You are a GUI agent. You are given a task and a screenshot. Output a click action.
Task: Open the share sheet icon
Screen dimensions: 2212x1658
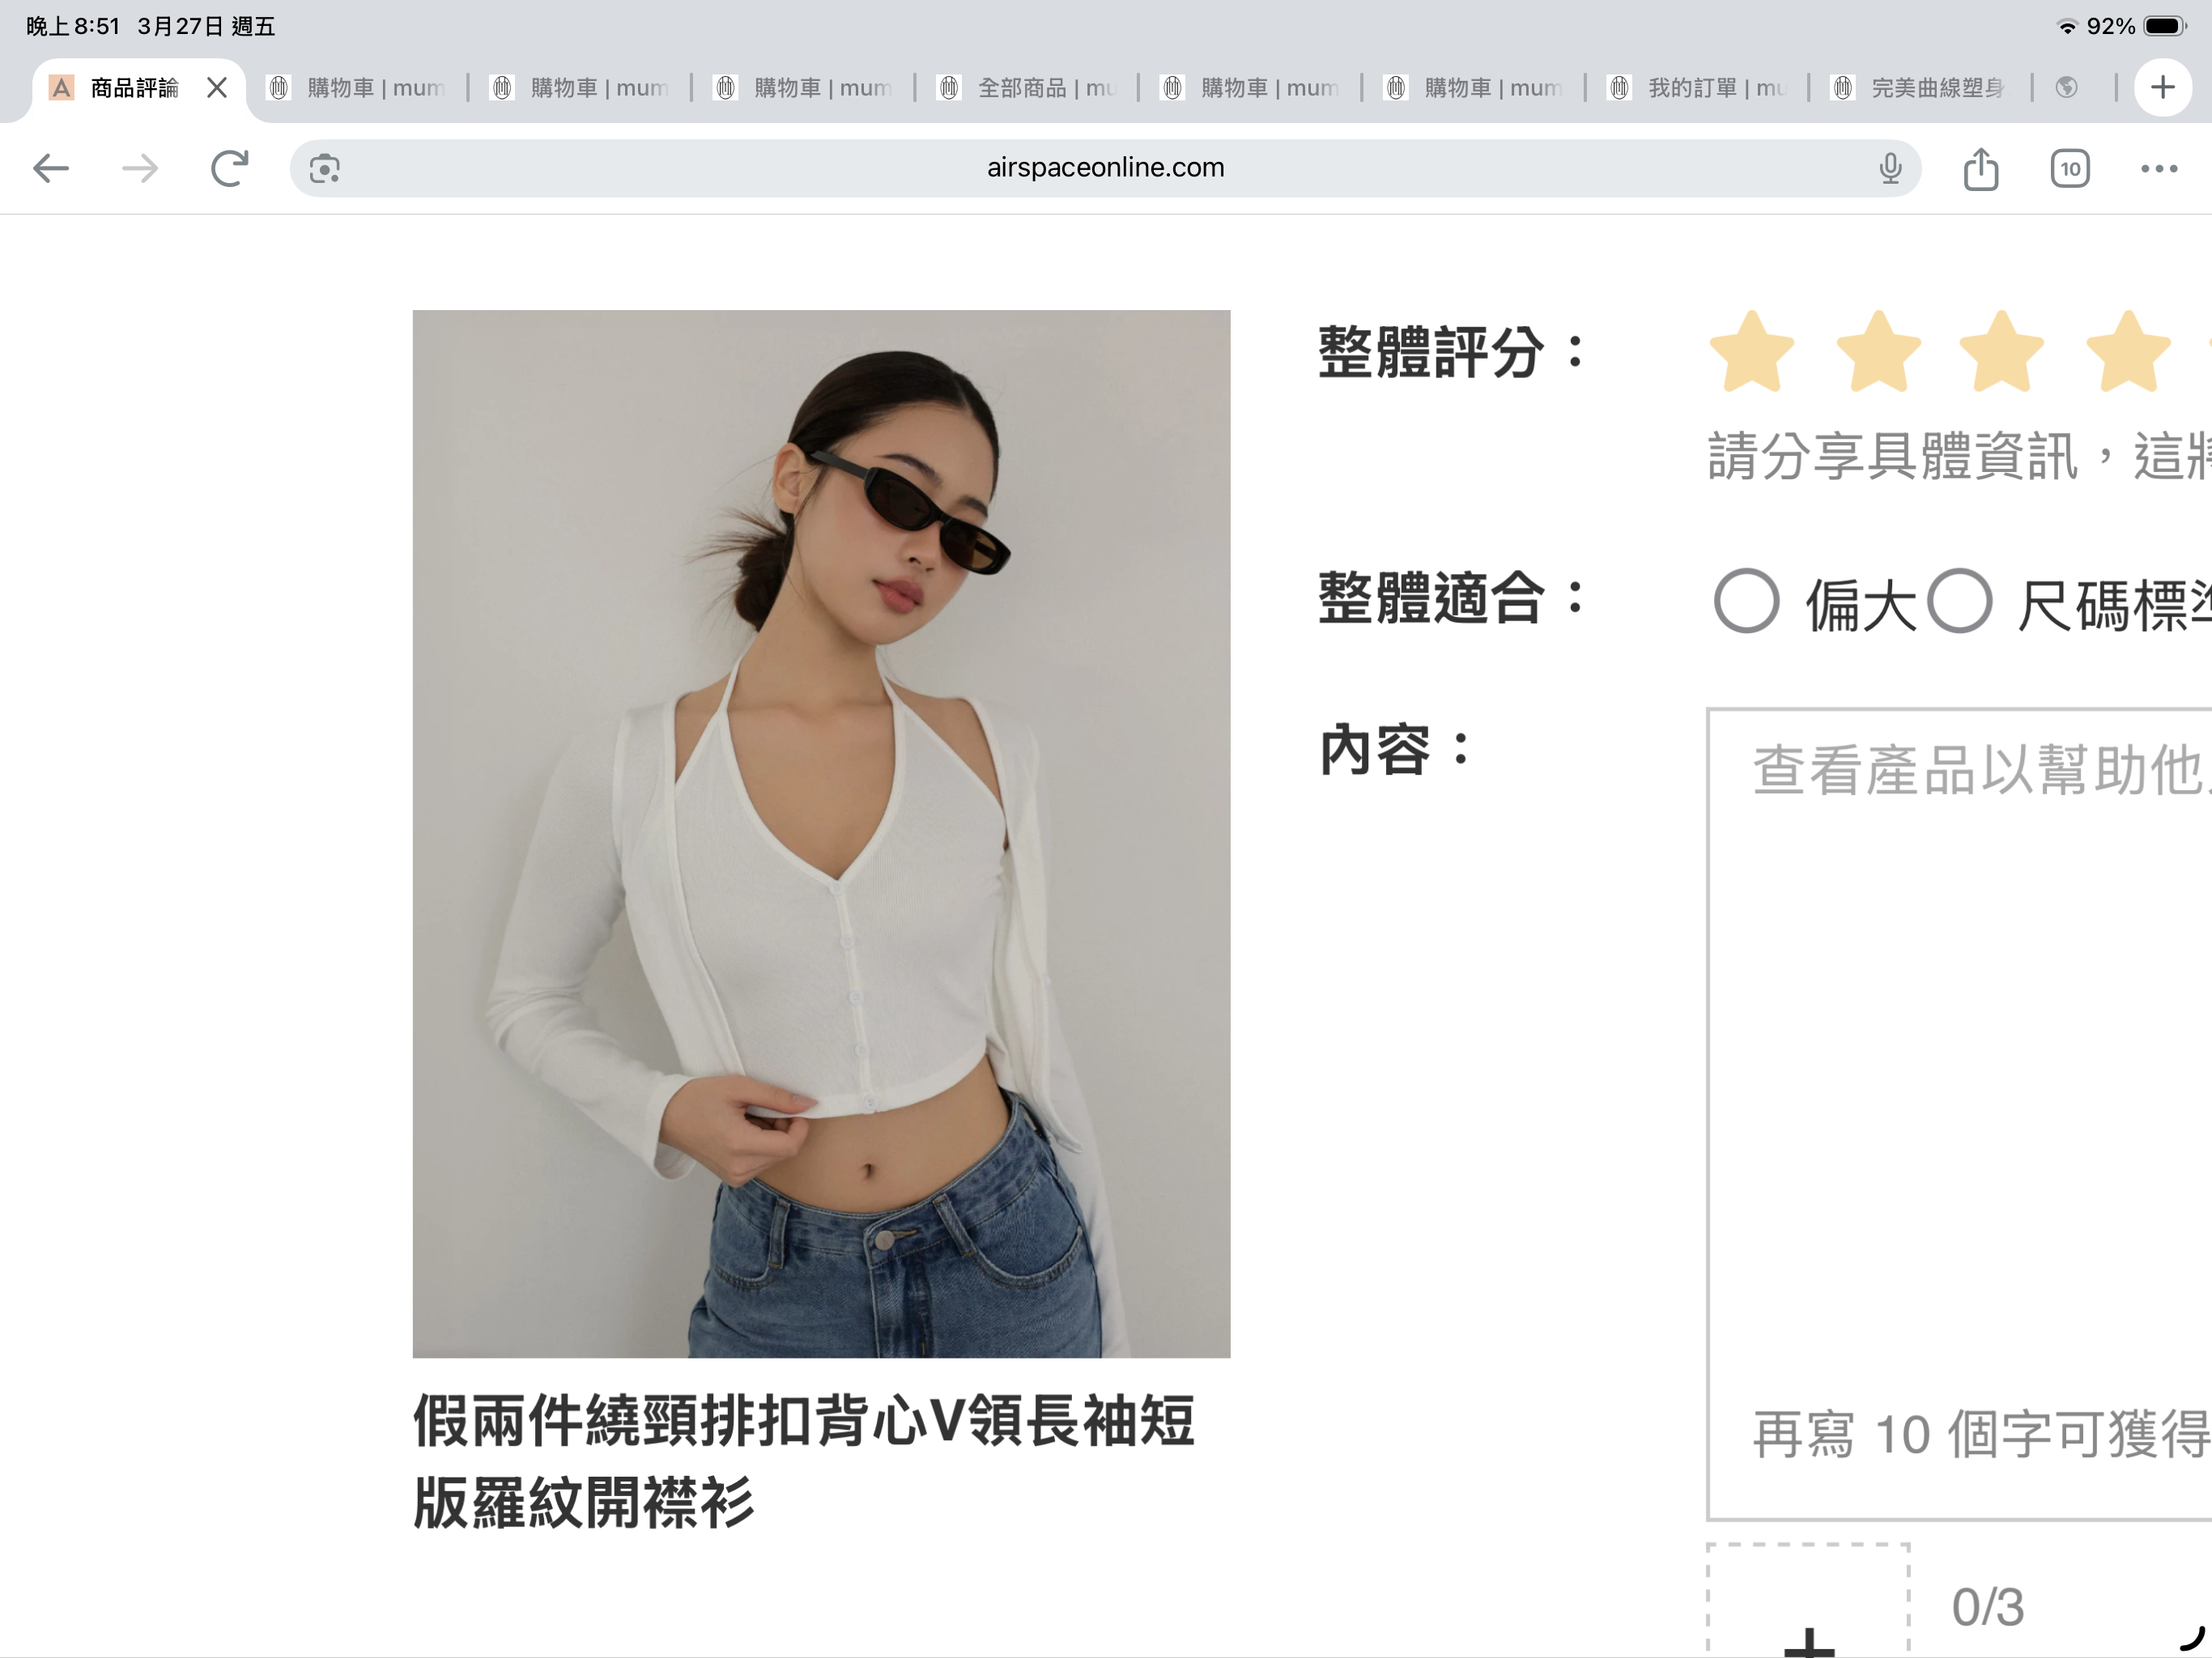[1980, 168]
